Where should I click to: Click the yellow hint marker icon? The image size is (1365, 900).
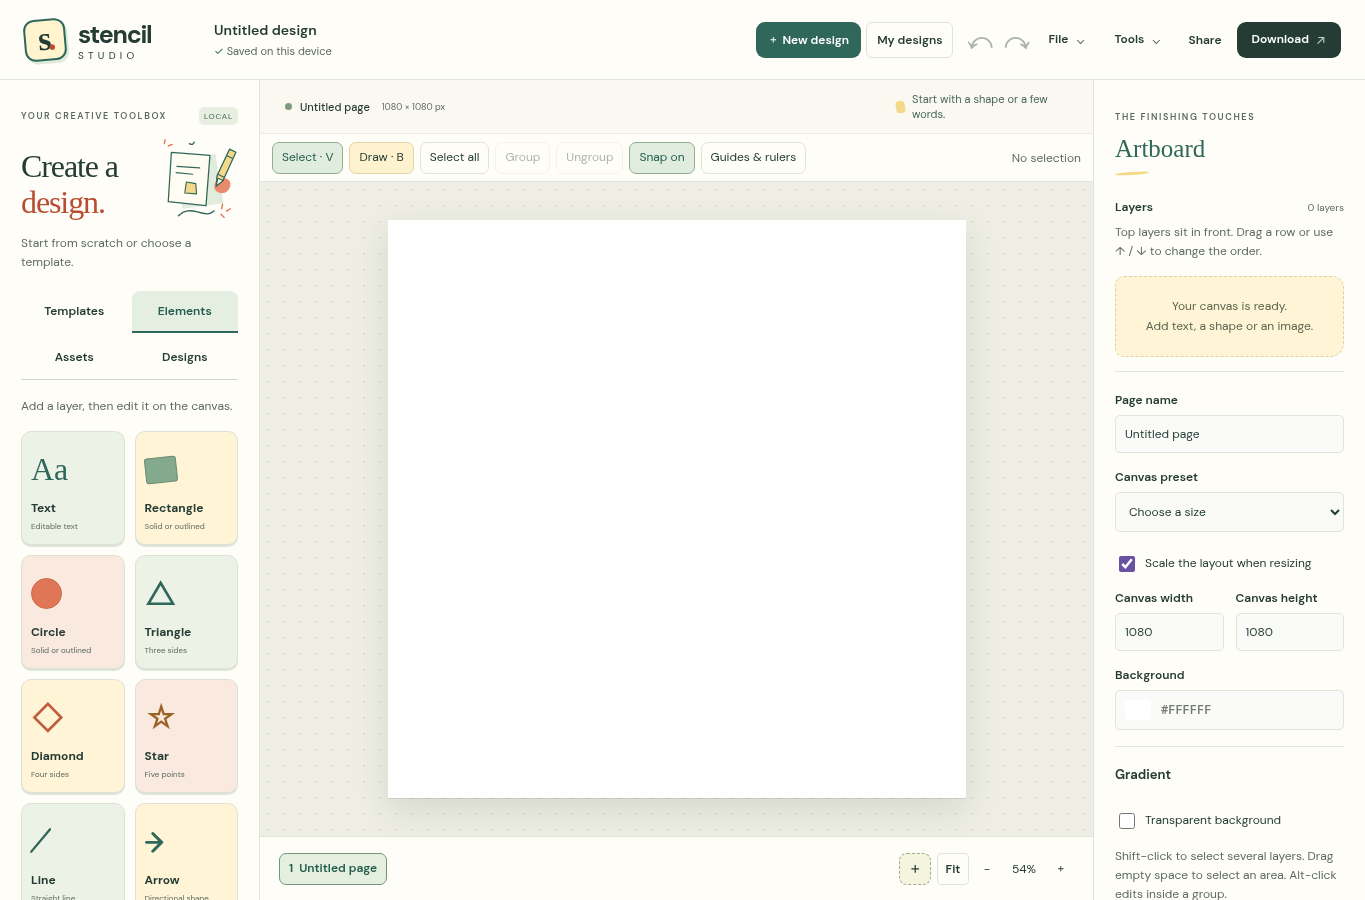coord(900,106)
